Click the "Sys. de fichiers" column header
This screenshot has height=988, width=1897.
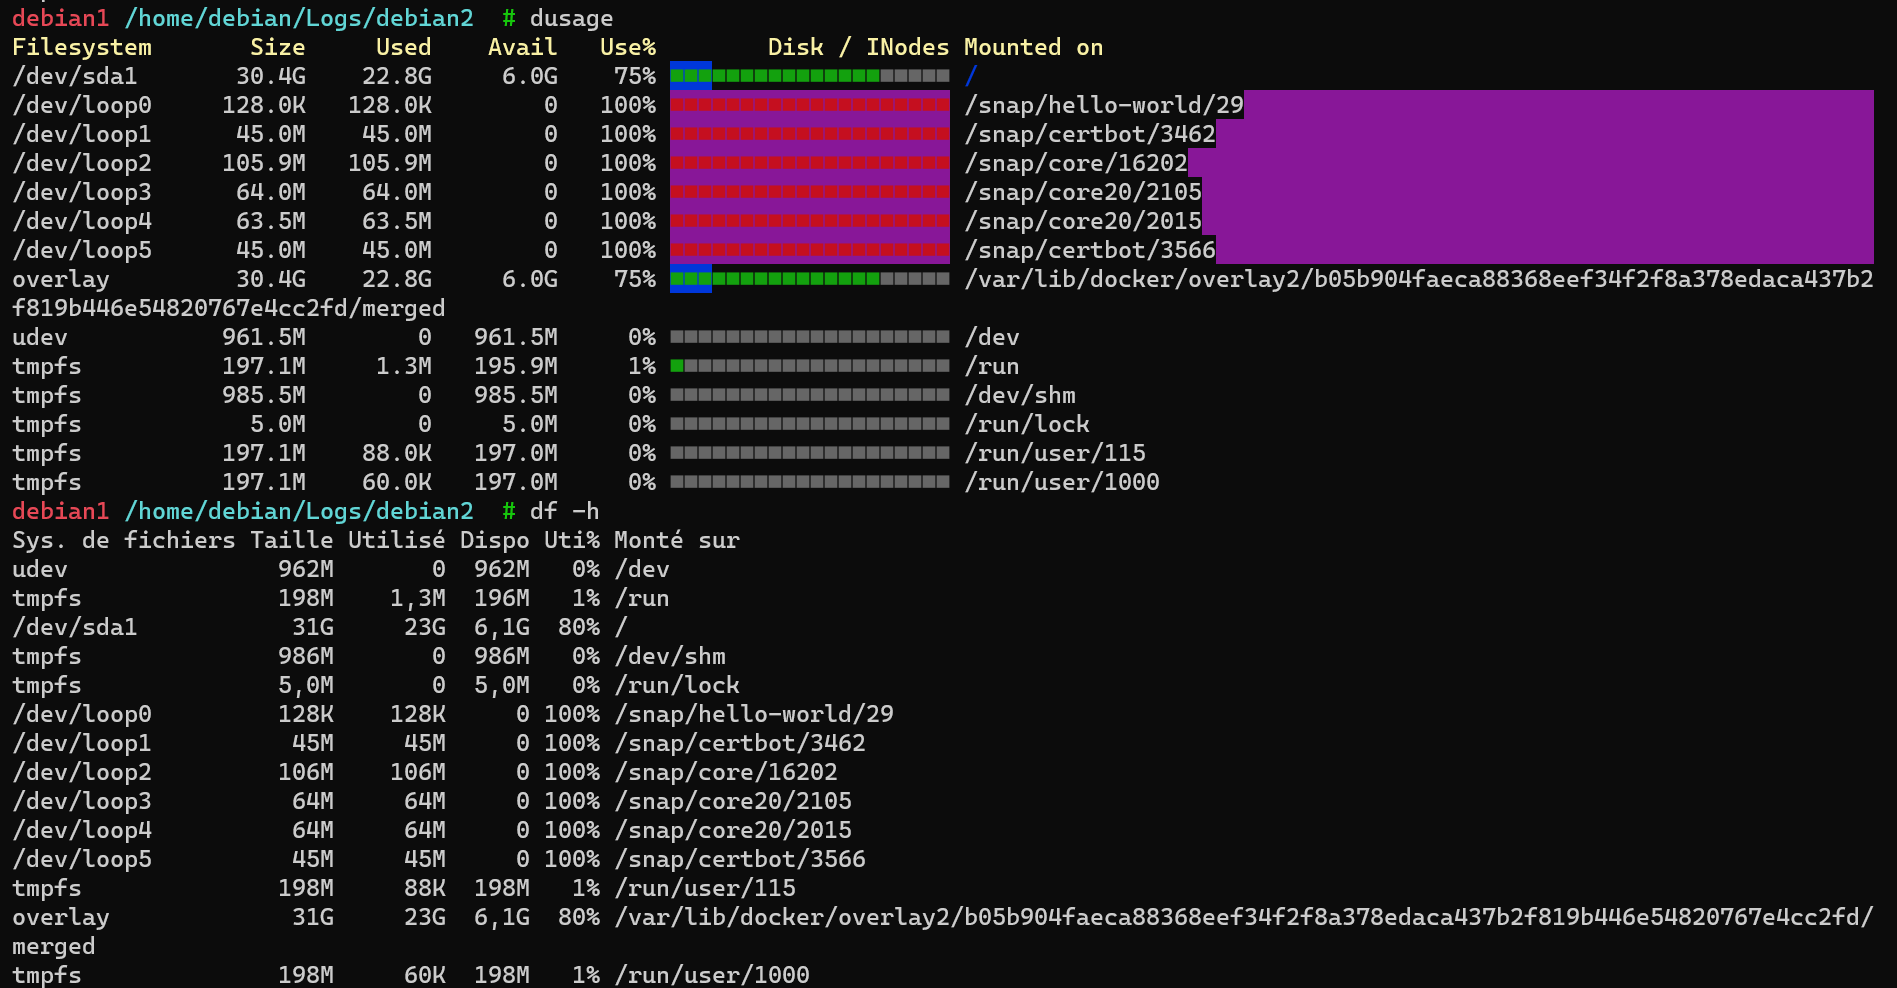coord(123,540)
